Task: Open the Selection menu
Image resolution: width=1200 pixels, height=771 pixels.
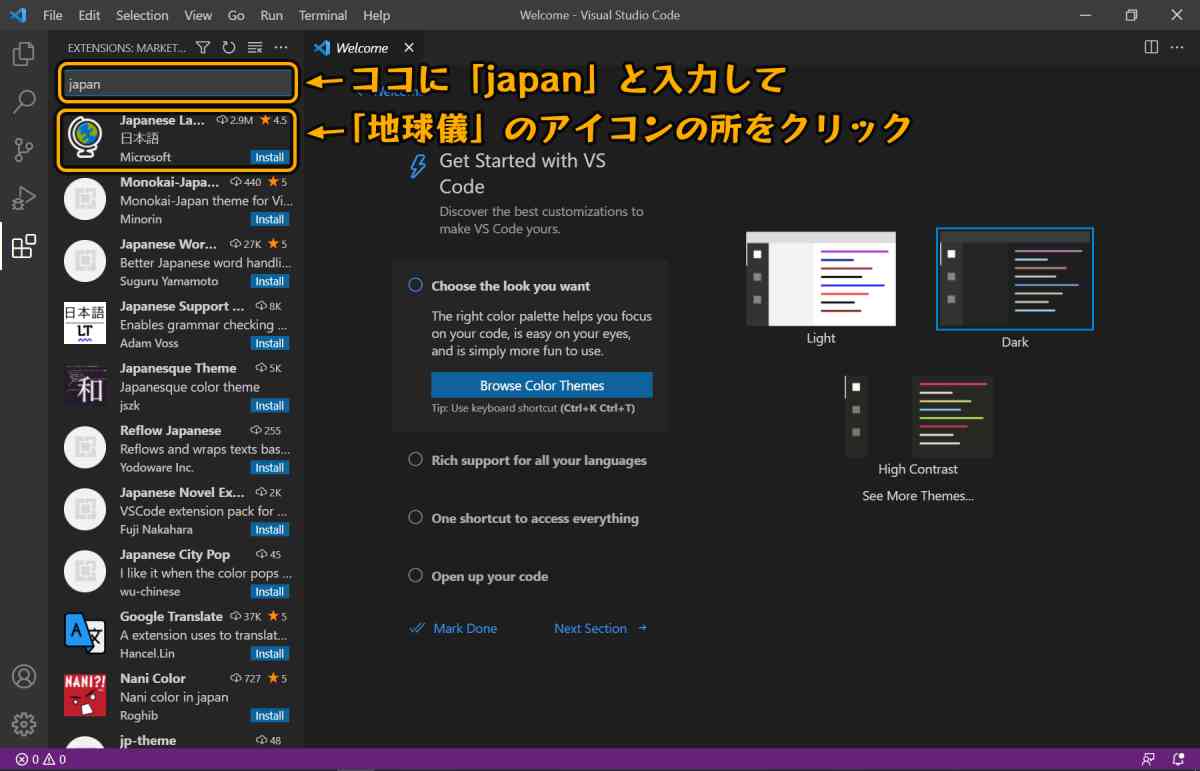Action: click(x=142, y=15)
